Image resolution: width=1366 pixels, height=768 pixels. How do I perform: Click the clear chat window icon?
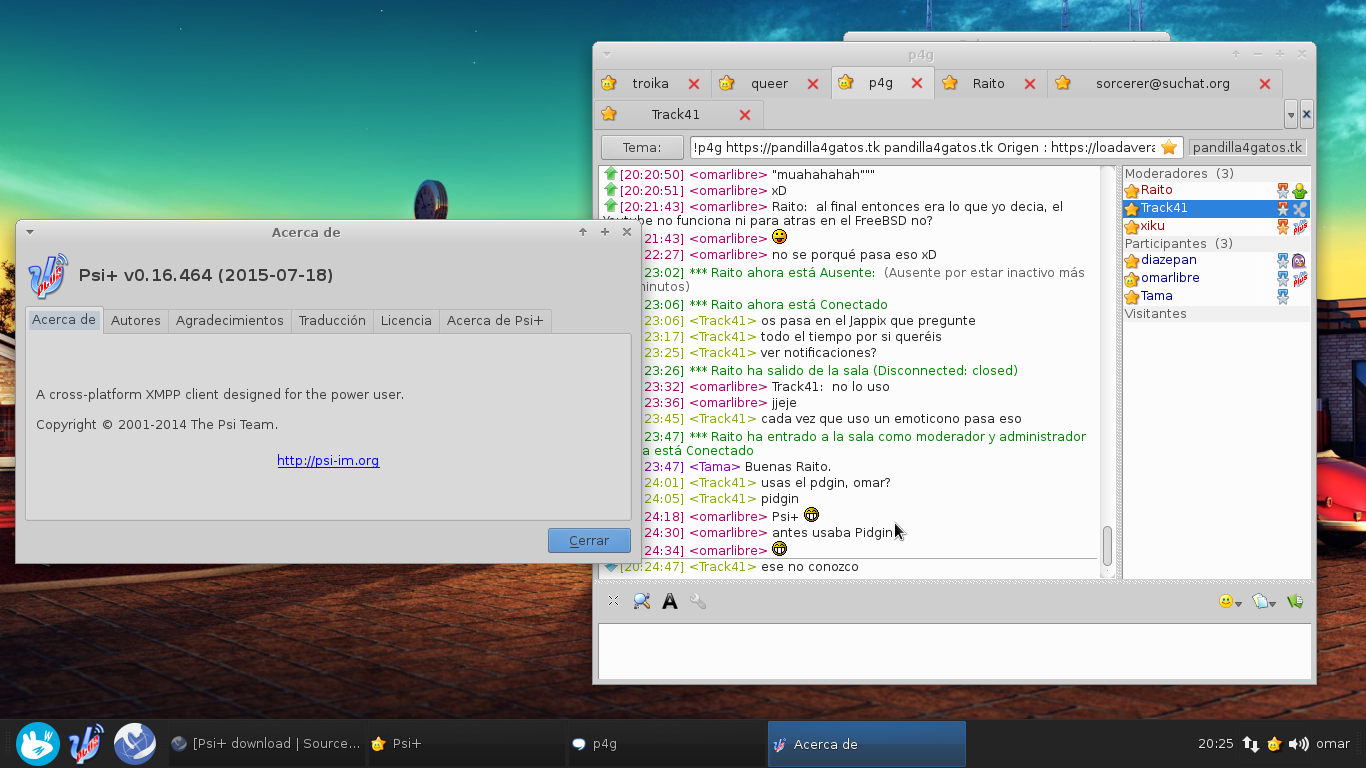coord(613,601)
